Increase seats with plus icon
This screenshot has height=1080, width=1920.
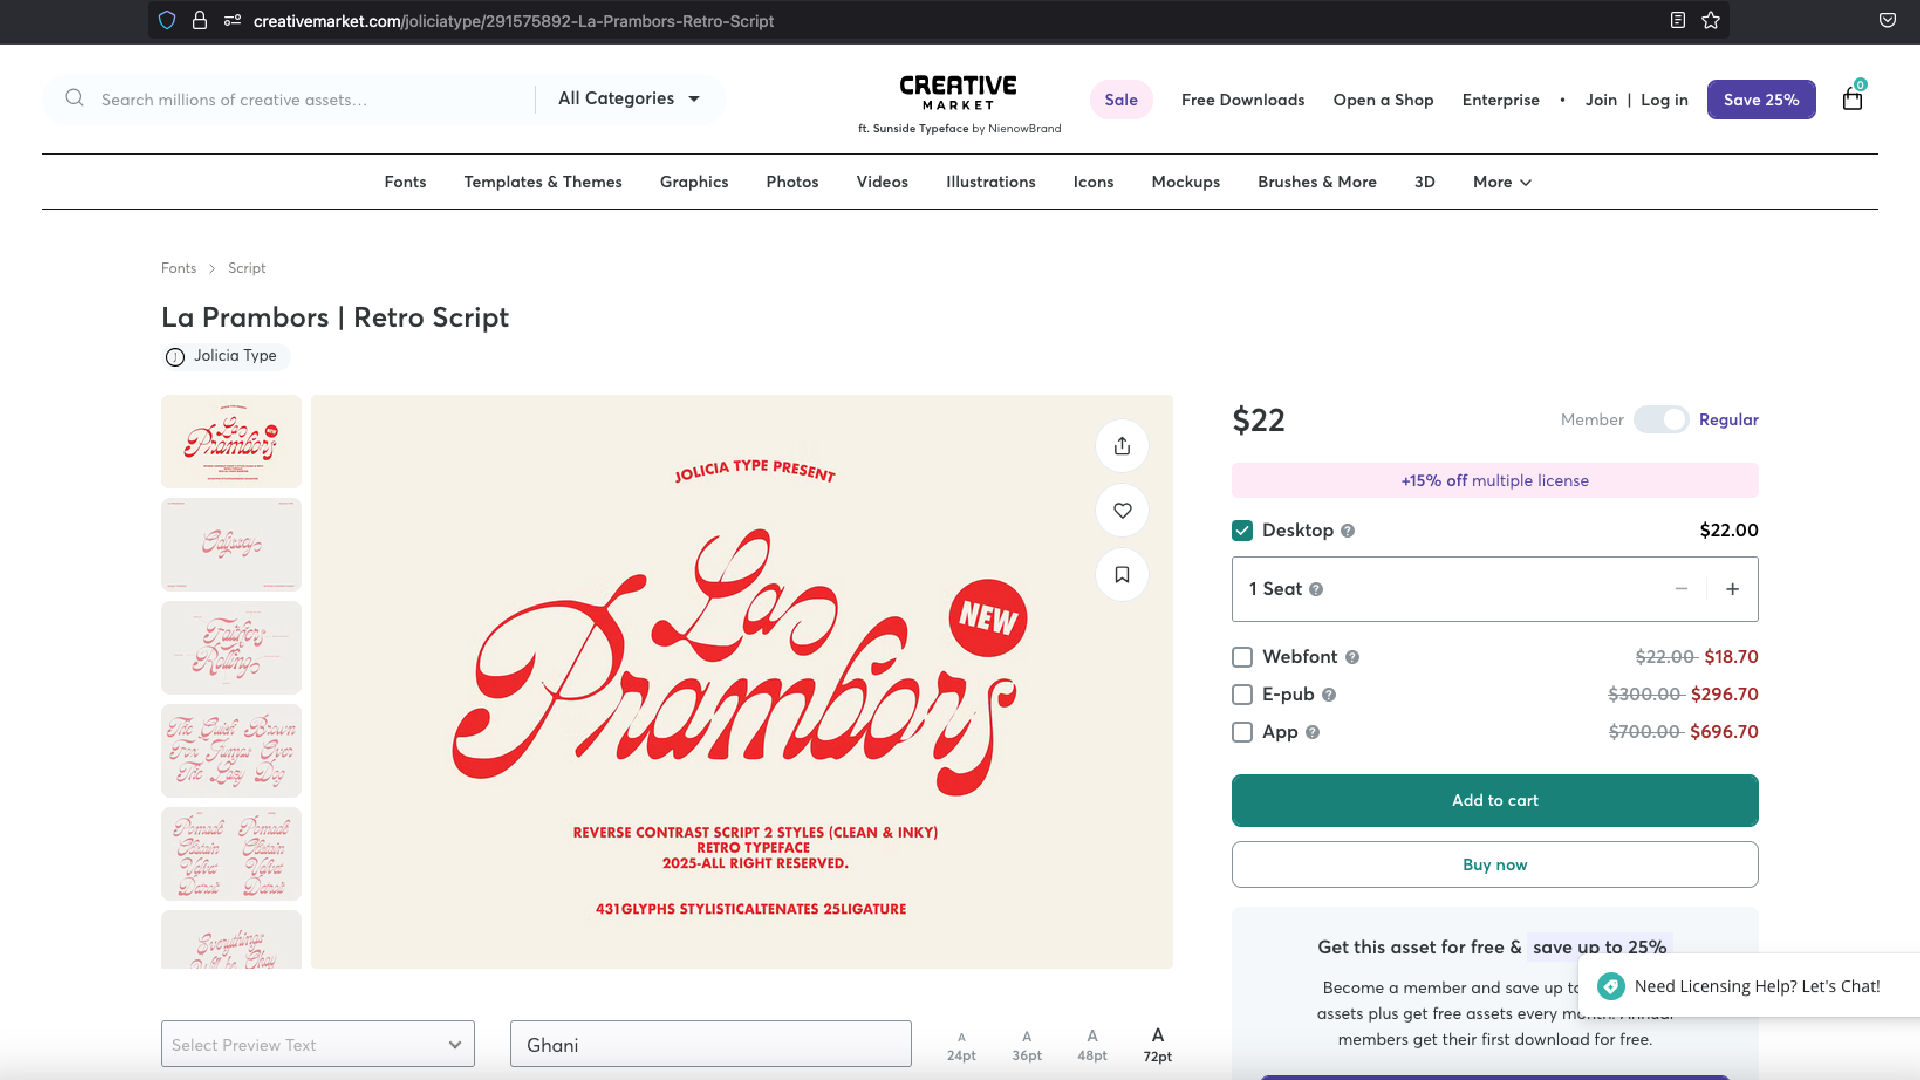[1732, 589]
